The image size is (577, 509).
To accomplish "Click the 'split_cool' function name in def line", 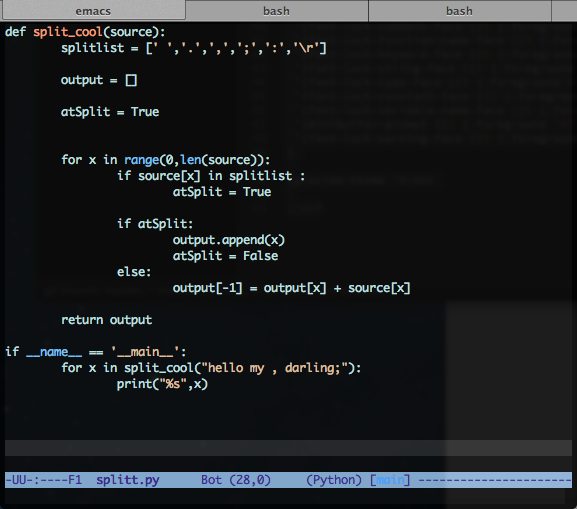I will [x=68, y=32].
